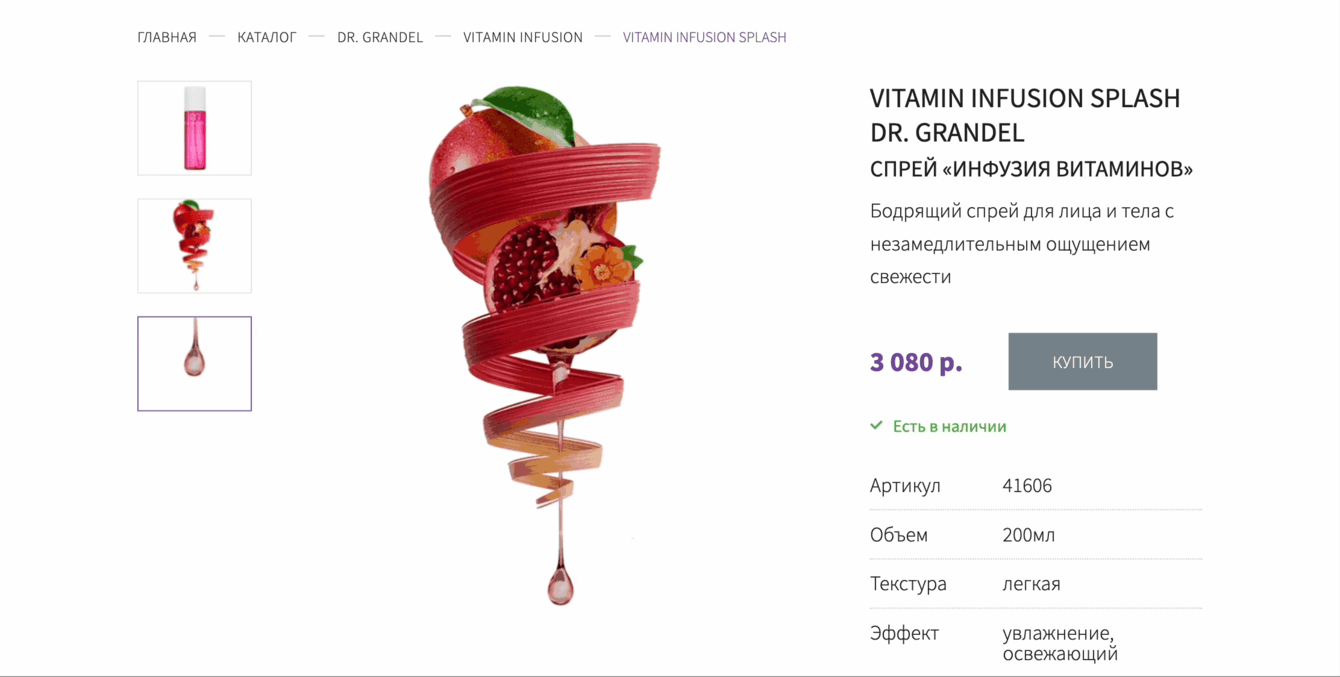Click the Есть в наличии status text
Viewport: 1340px width, 677px height.
(x=949, y=426)
